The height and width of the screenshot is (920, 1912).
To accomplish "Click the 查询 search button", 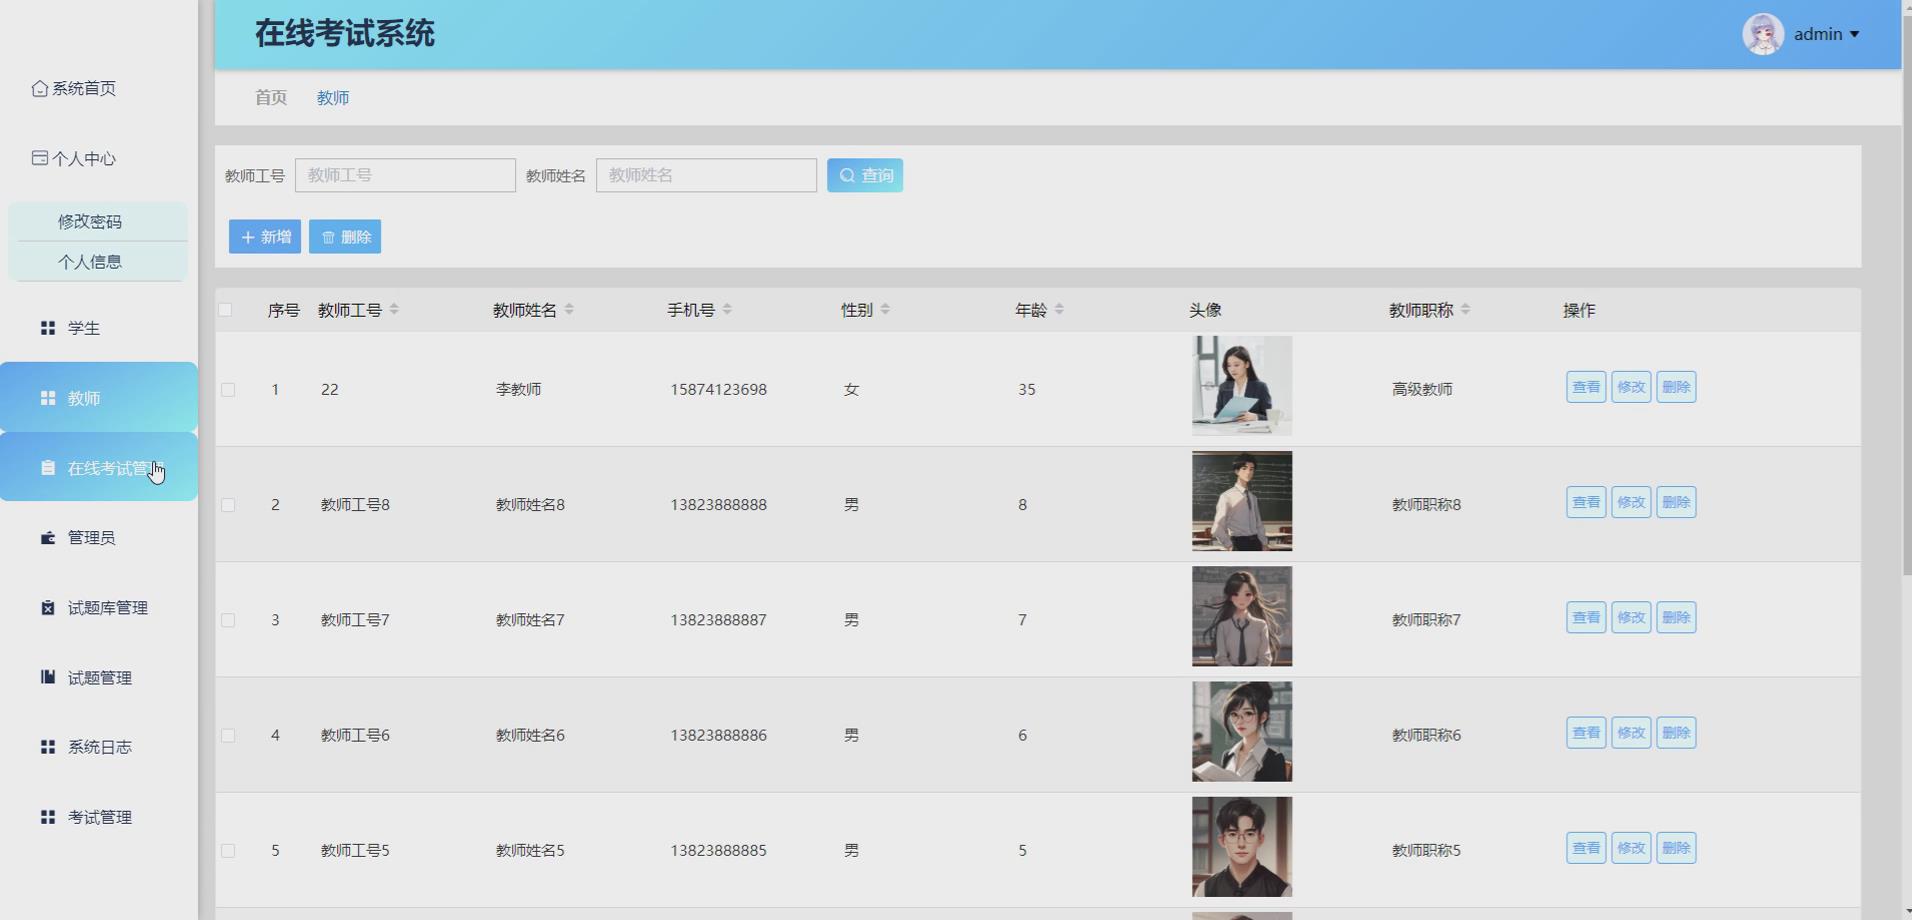I will point(865,175).
